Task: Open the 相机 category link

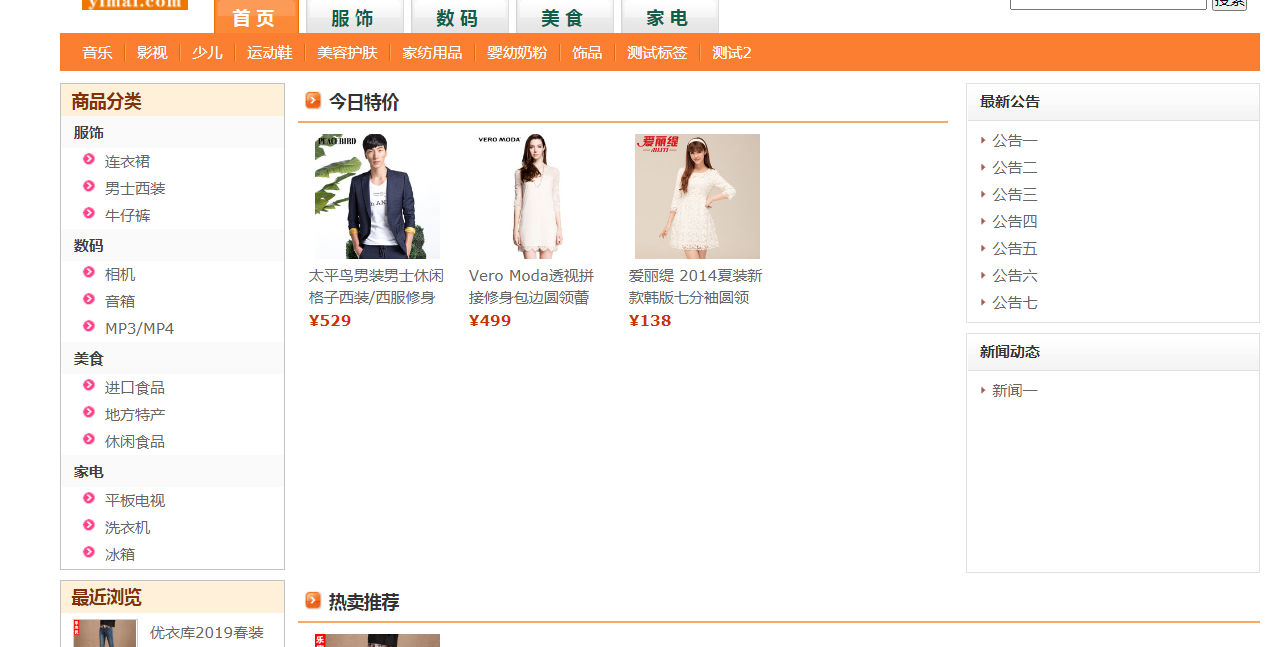Action: pos(120,274)
